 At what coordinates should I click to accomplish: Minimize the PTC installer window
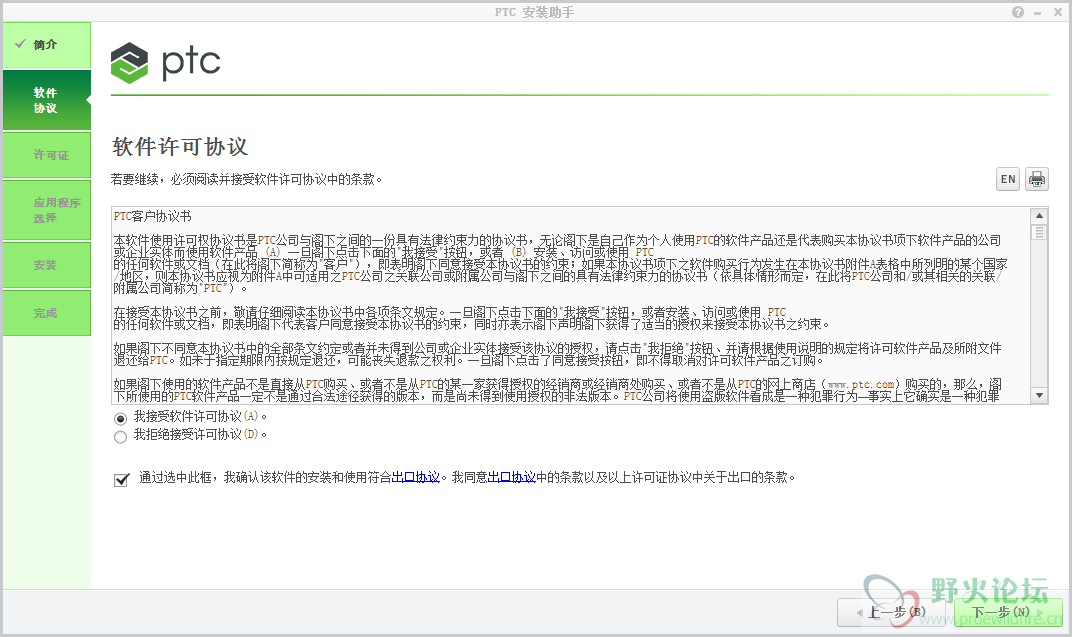point(1038,12)
